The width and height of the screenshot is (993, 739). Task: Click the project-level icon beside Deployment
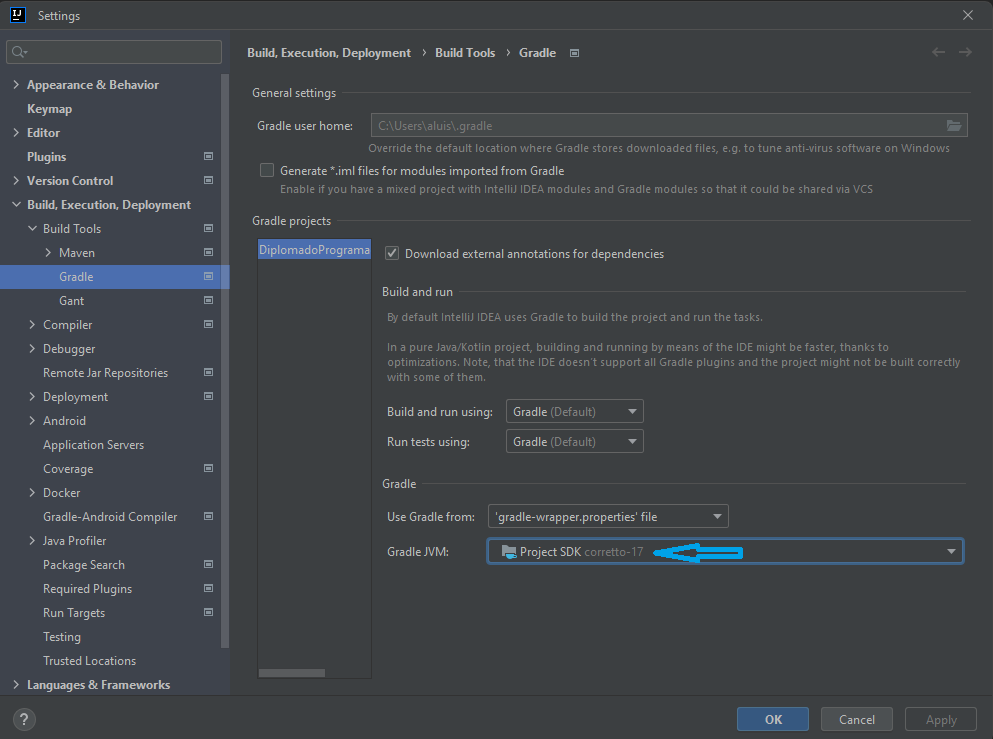coord(208,396)
